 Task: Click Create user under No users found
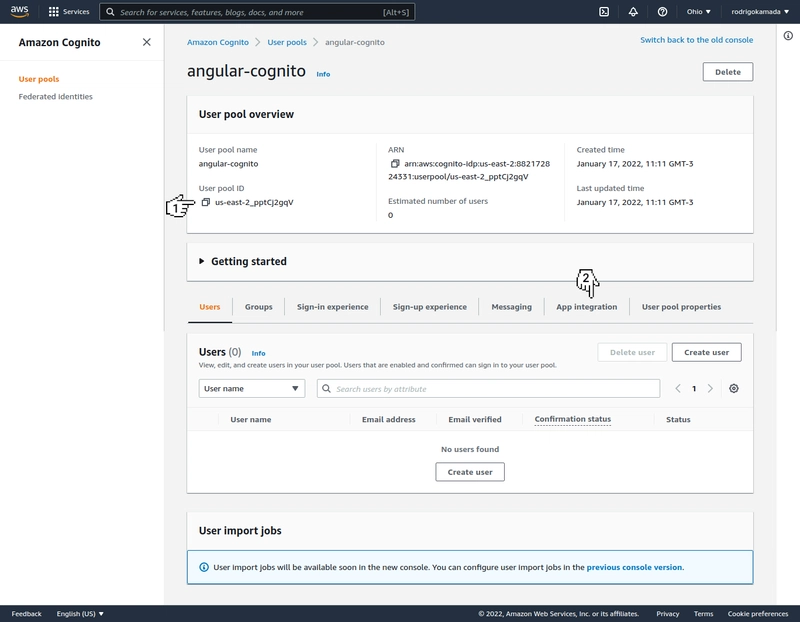470,472
